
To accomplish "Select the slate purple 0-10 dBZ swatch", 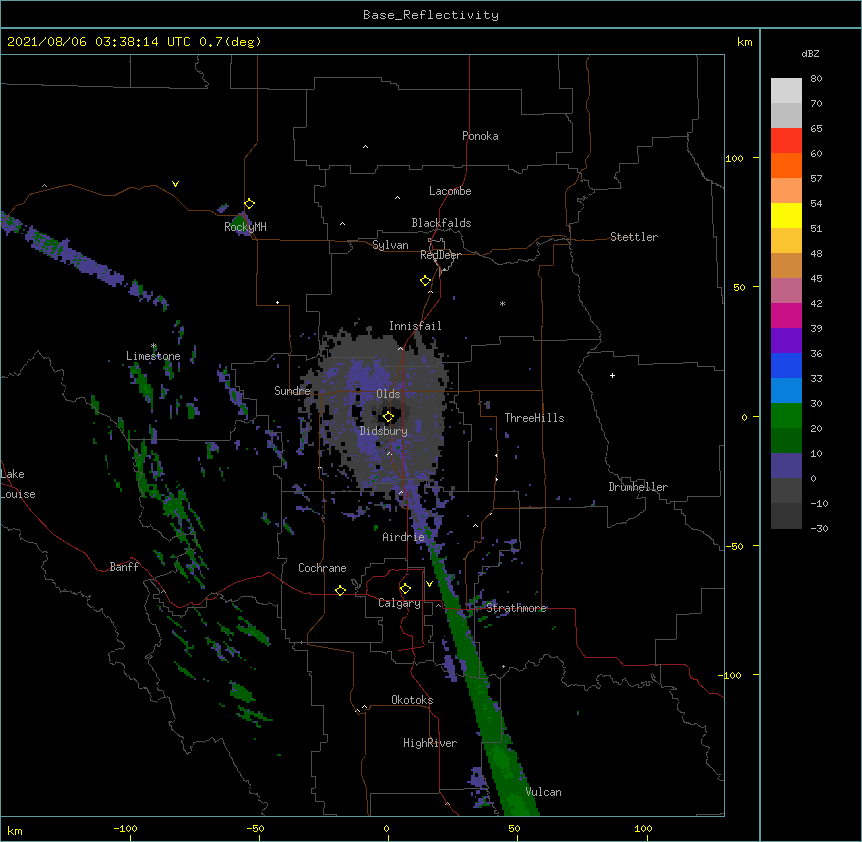I will 786,466.
